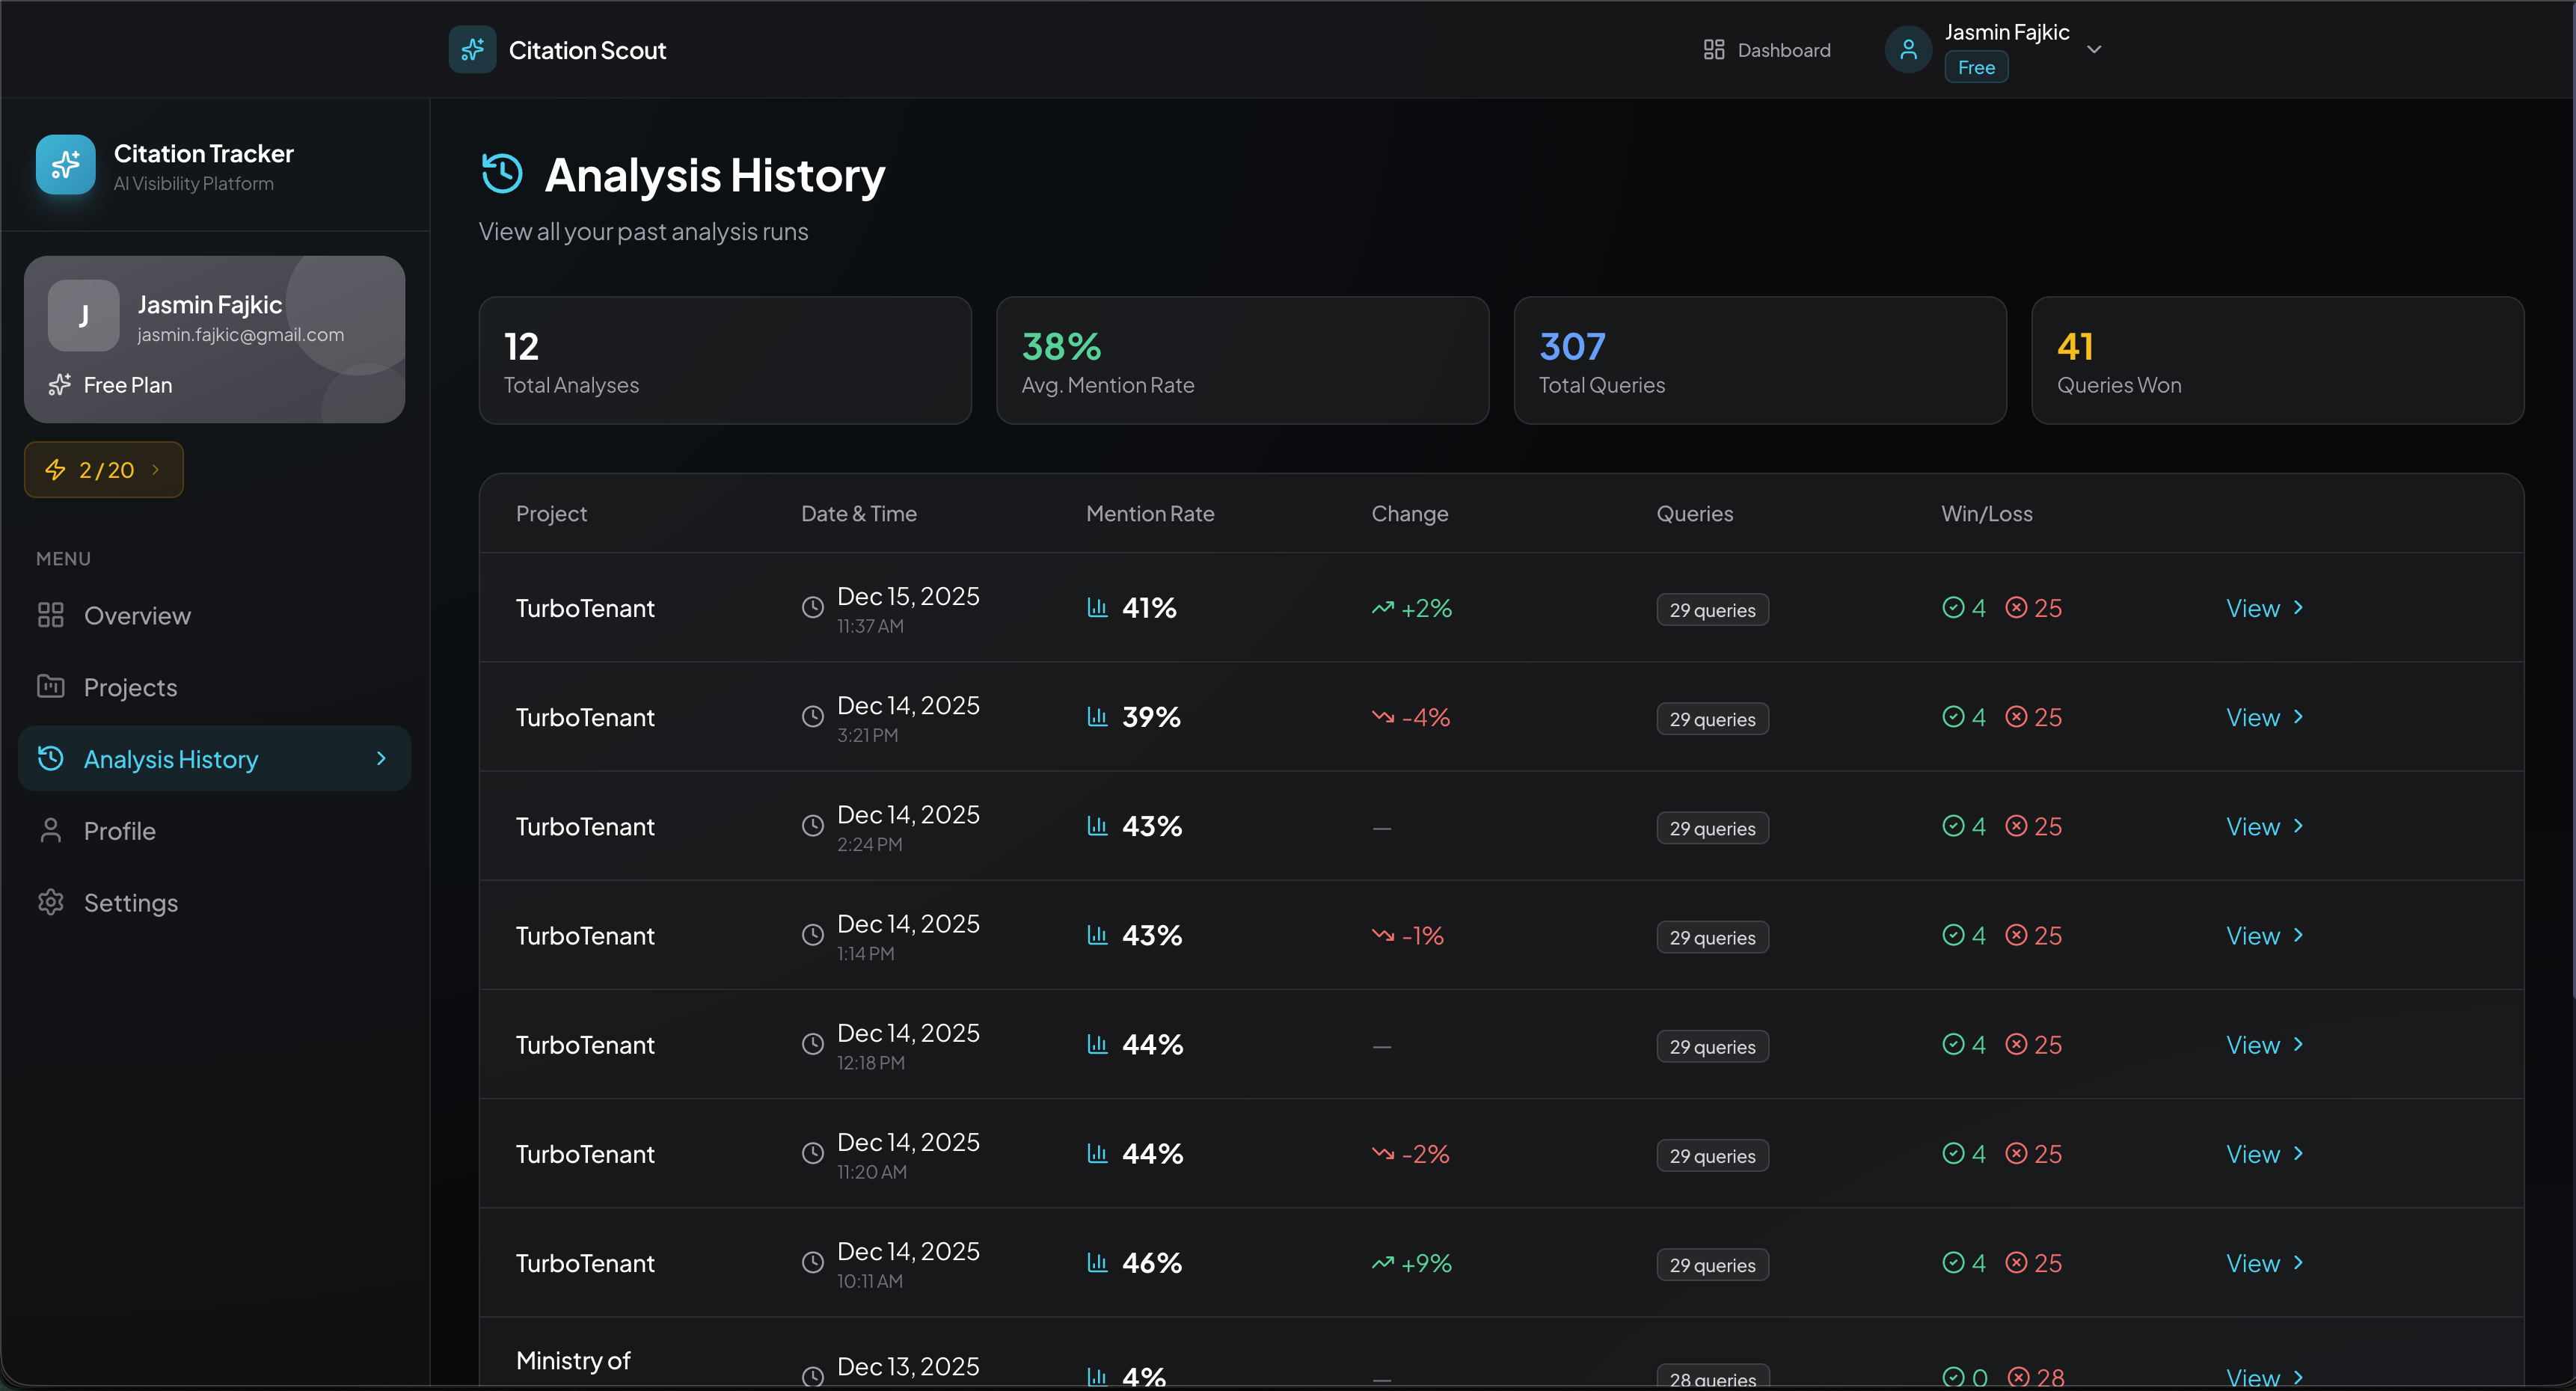Image resolution: width=2576 pixels, height=1391 pixels.
Task: Open Projects in the sidebar menu
Action: point(130,688)
